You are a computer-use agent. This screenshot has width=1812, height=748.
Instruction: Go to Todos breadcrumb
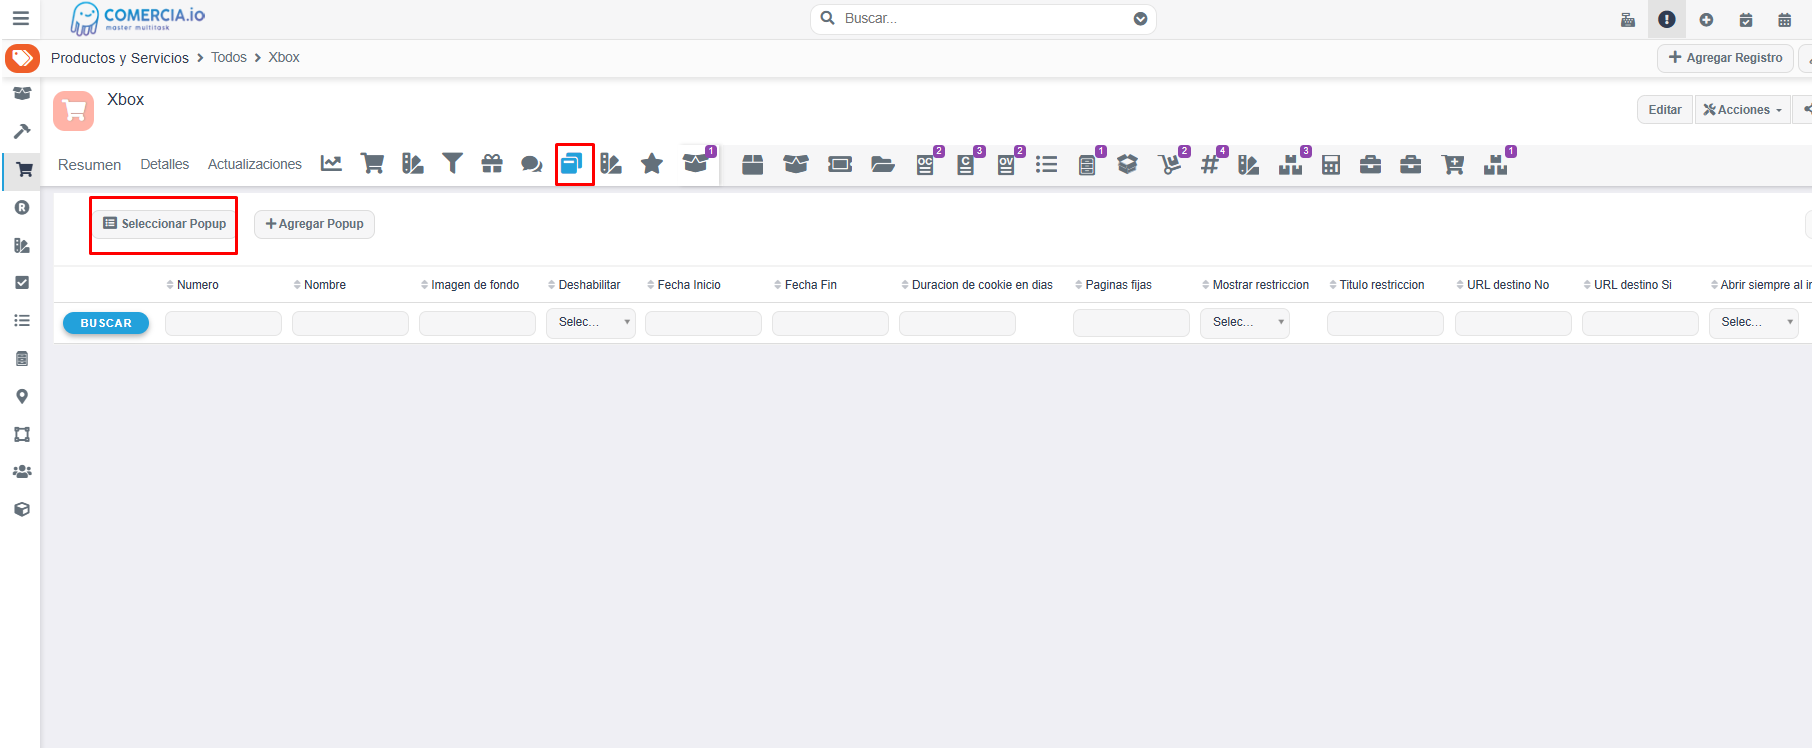pos(229,57)
